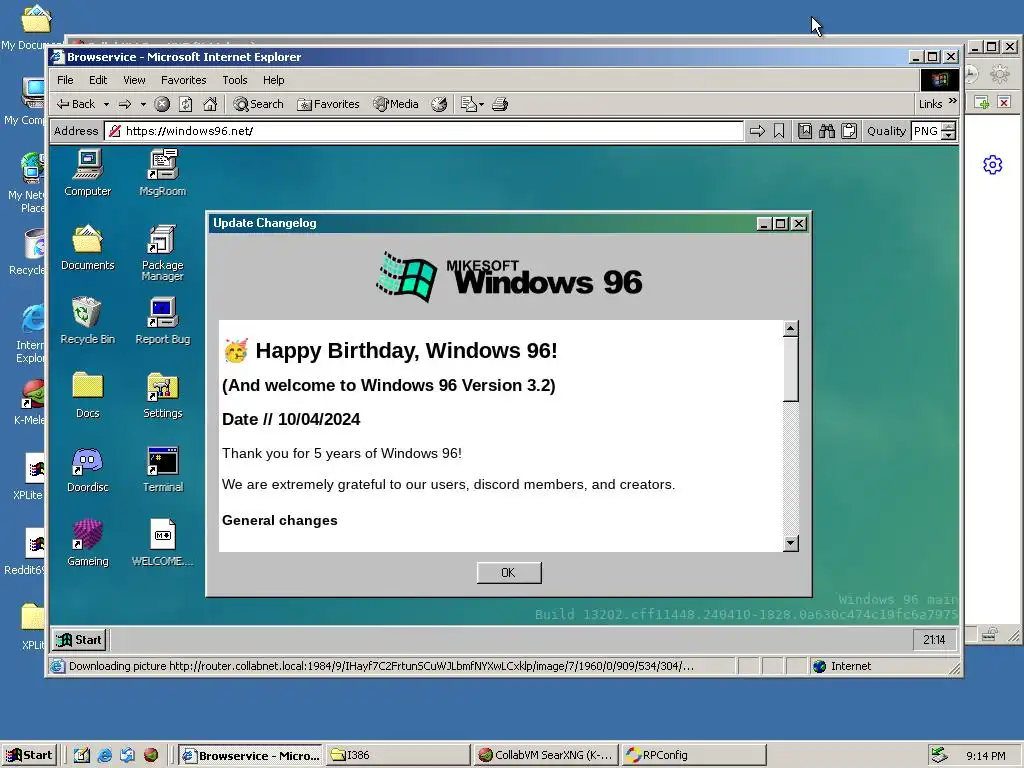Click the Print icon in toolbar
This screenshot has height=768, width=1024.
pos(500,104)
